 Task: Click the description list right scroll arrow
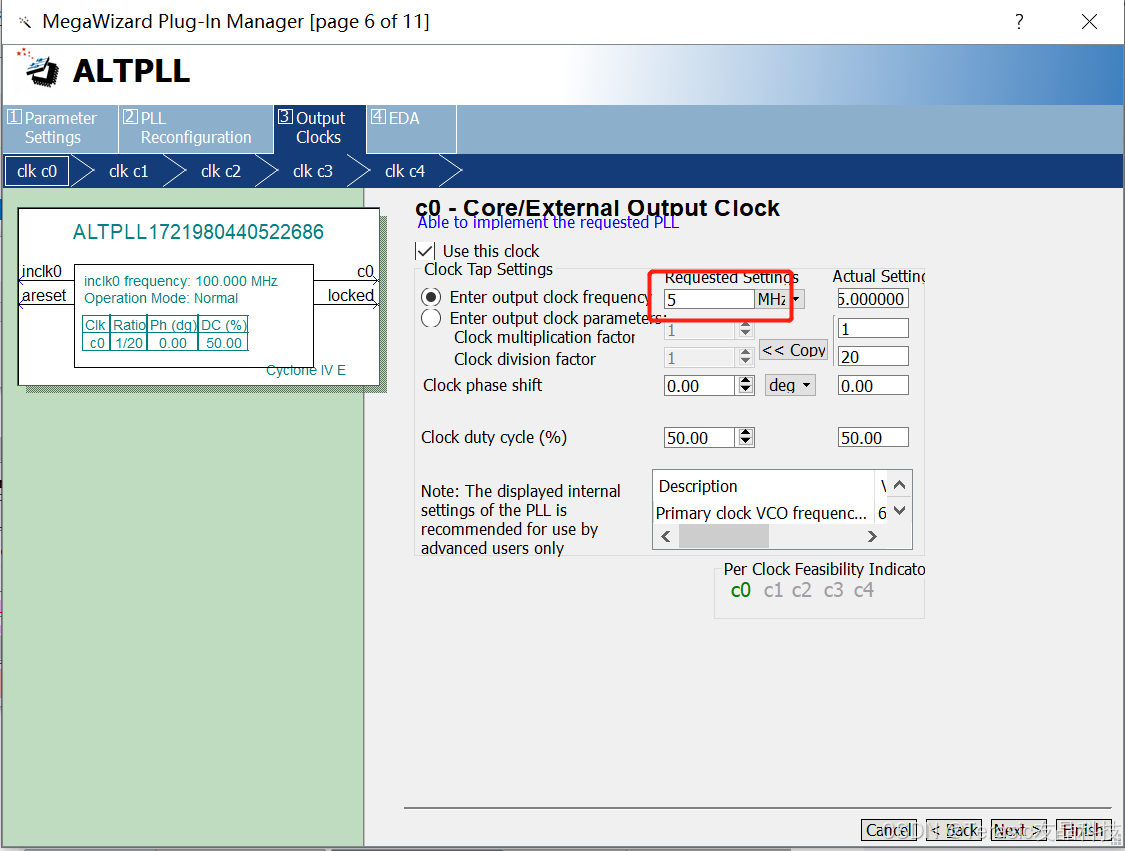(872, 537)
